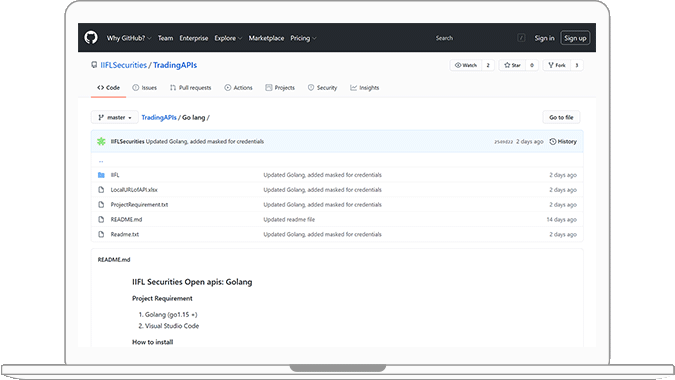
Task: Open the forks count 3
Action: click(x=577, y=65)
